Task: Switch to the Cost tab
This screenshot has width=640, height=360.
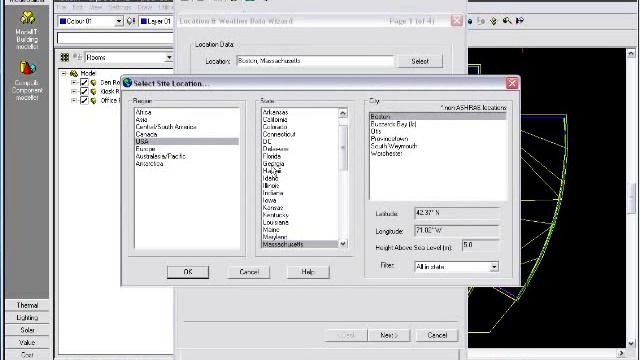Action: (x=27, y=355)
